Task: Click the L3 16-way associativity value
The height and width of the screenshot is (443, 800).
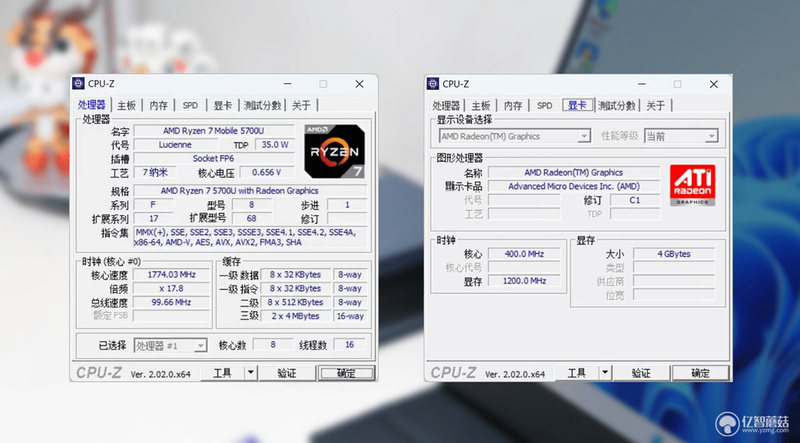Action: [x=350, y=316]
